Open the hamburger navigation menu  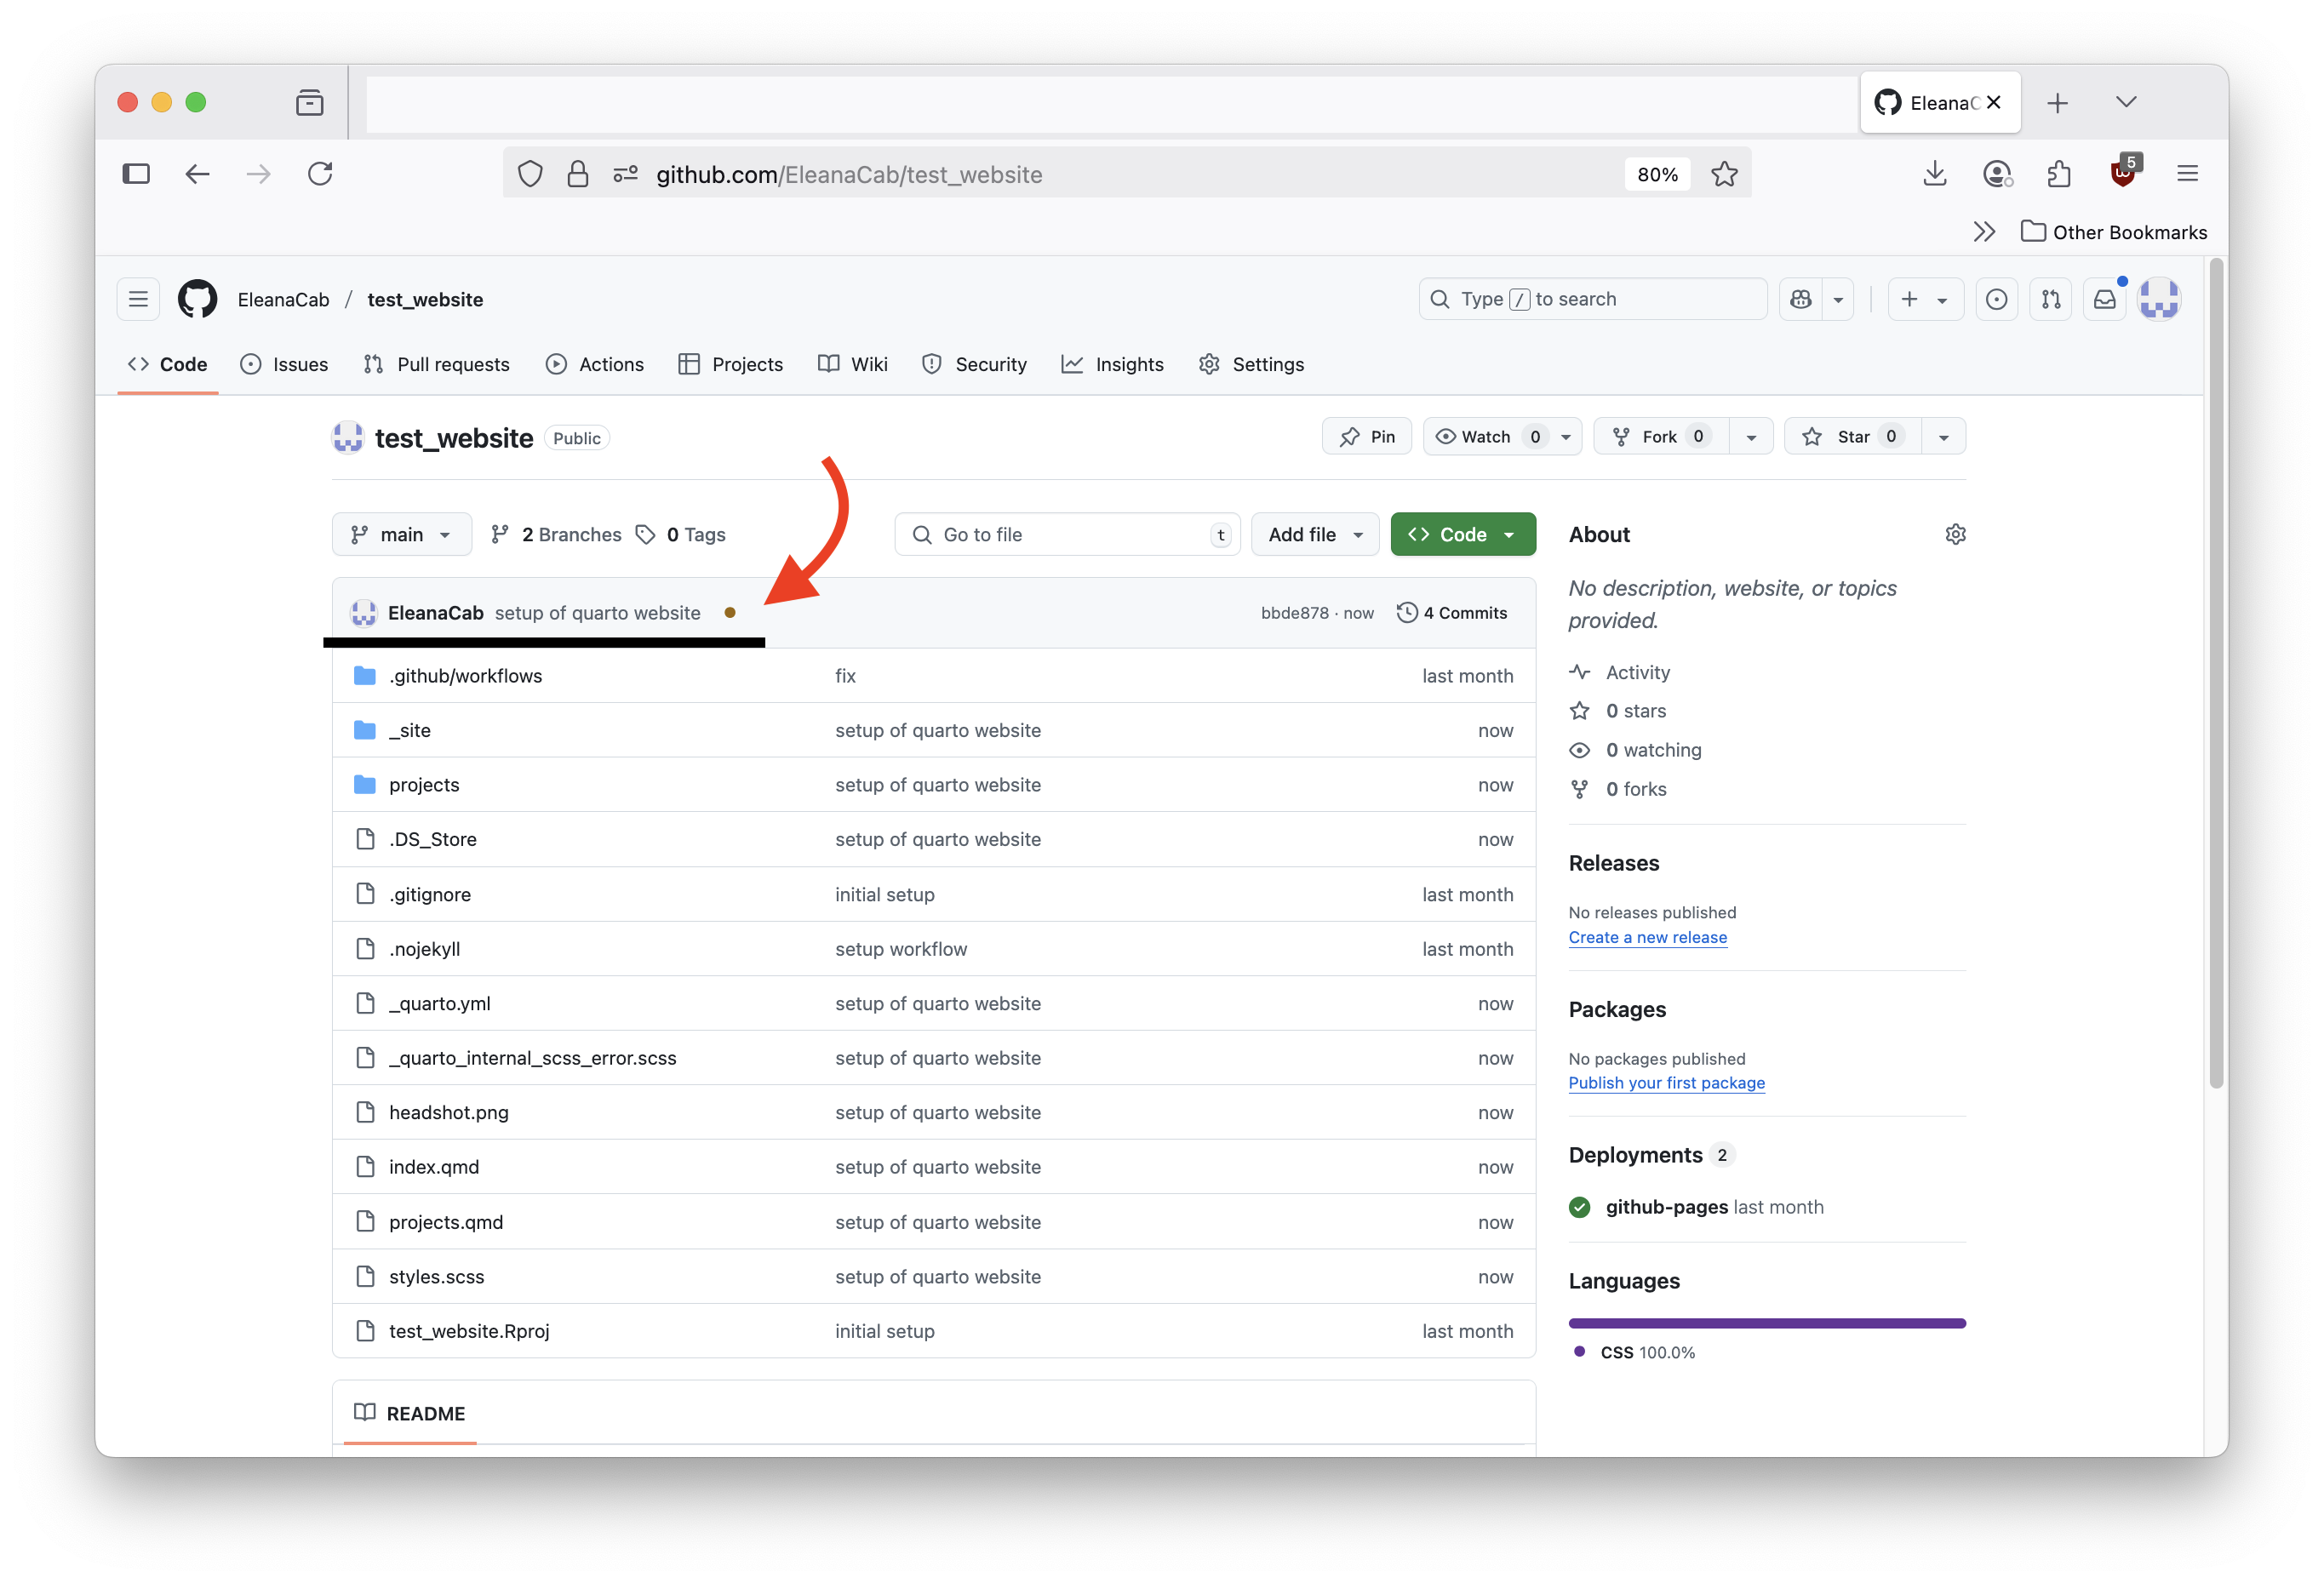(x=138, y=299)
